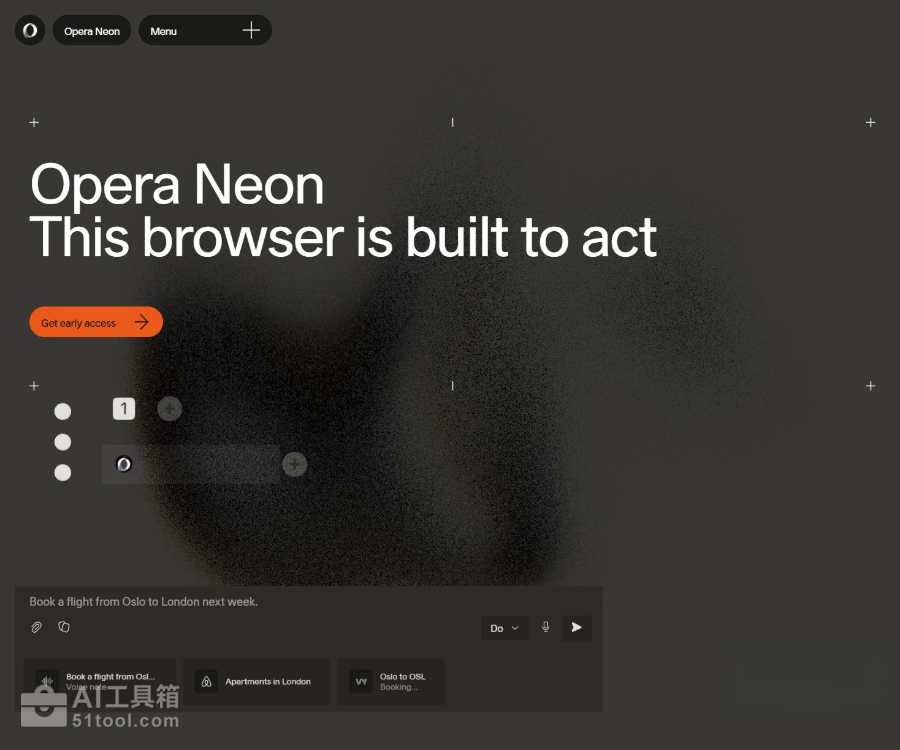Click the arrow on Get early access

click(x=142, y=322)
